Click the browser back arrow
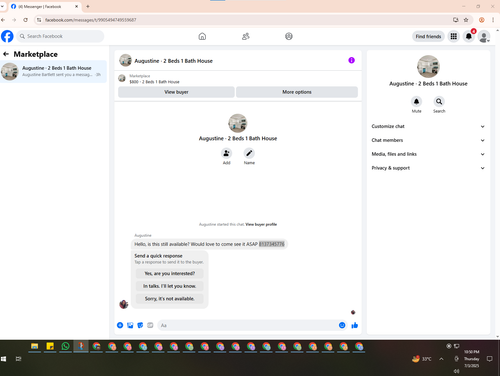 3,20
